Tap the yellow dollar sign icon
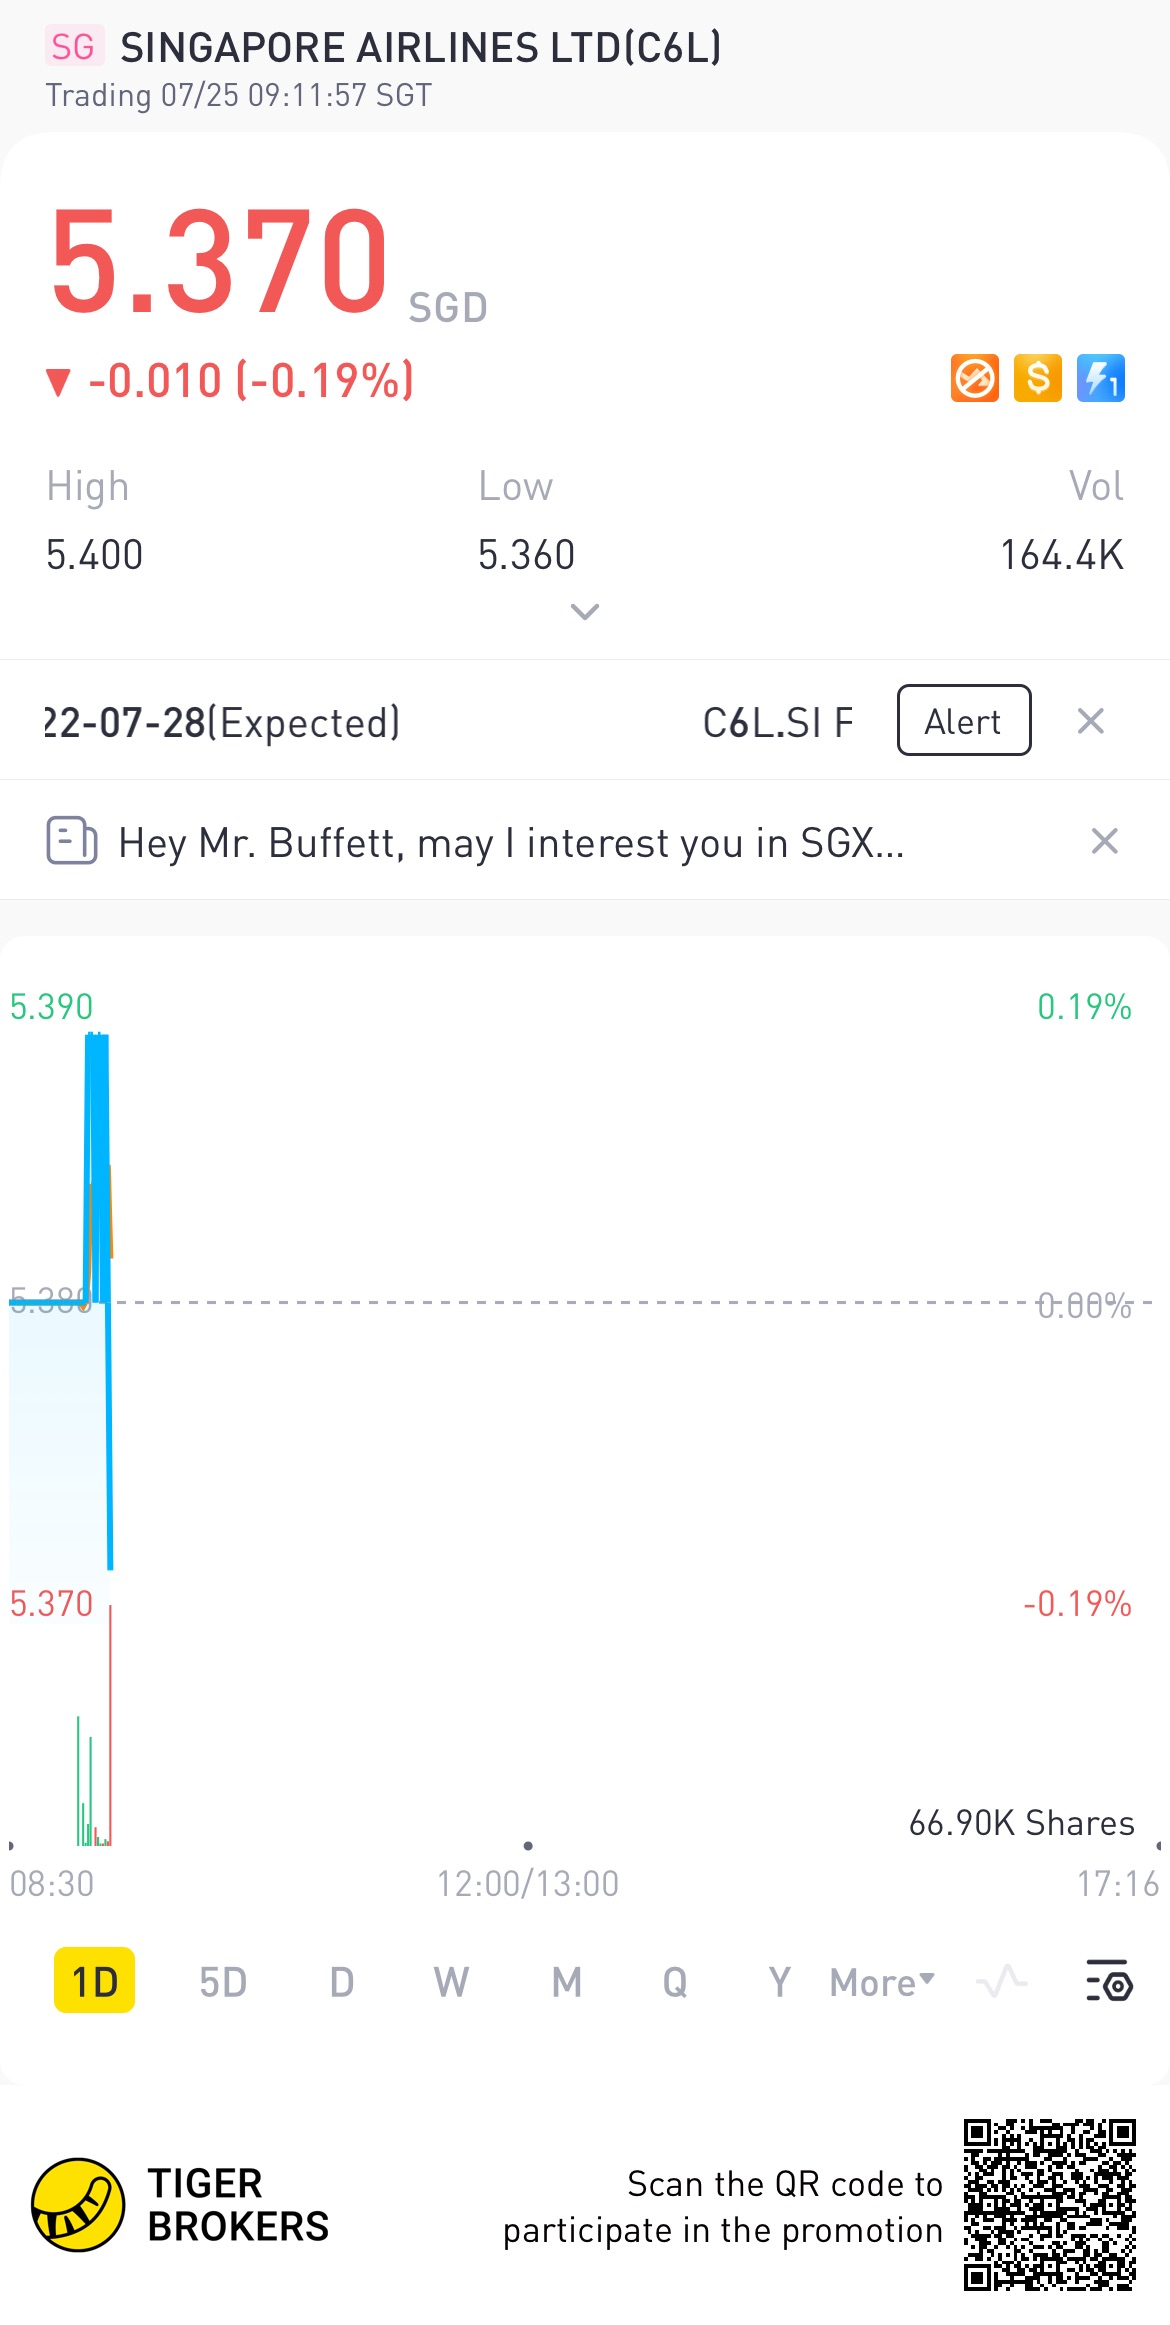Image resolution: width=1170 pixels, height=2325 pixels. coord(1037,378)
